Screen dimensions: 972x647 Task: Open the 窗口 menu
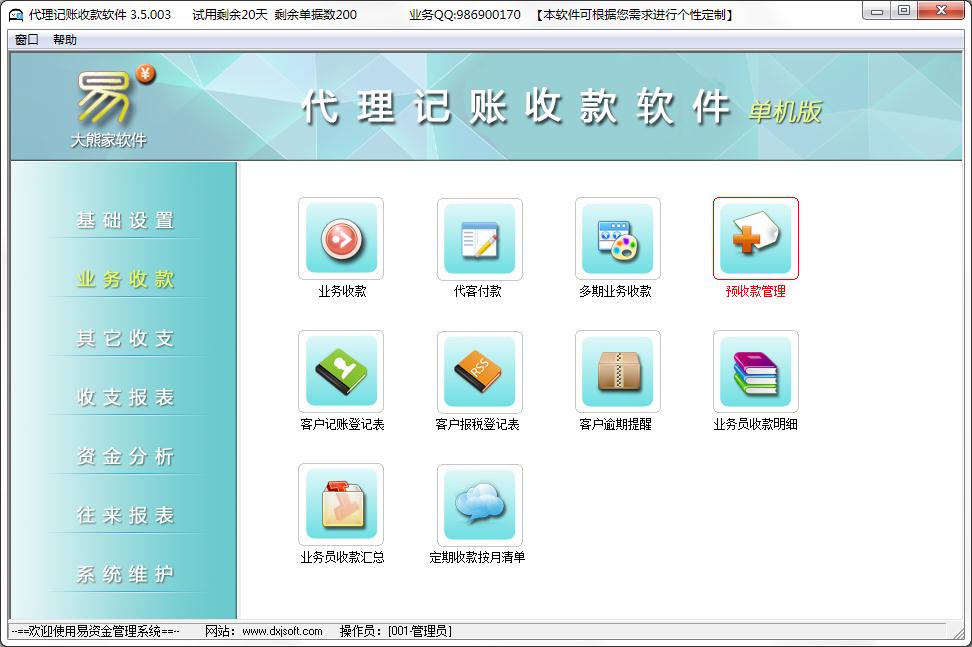(x=27, y=40)
